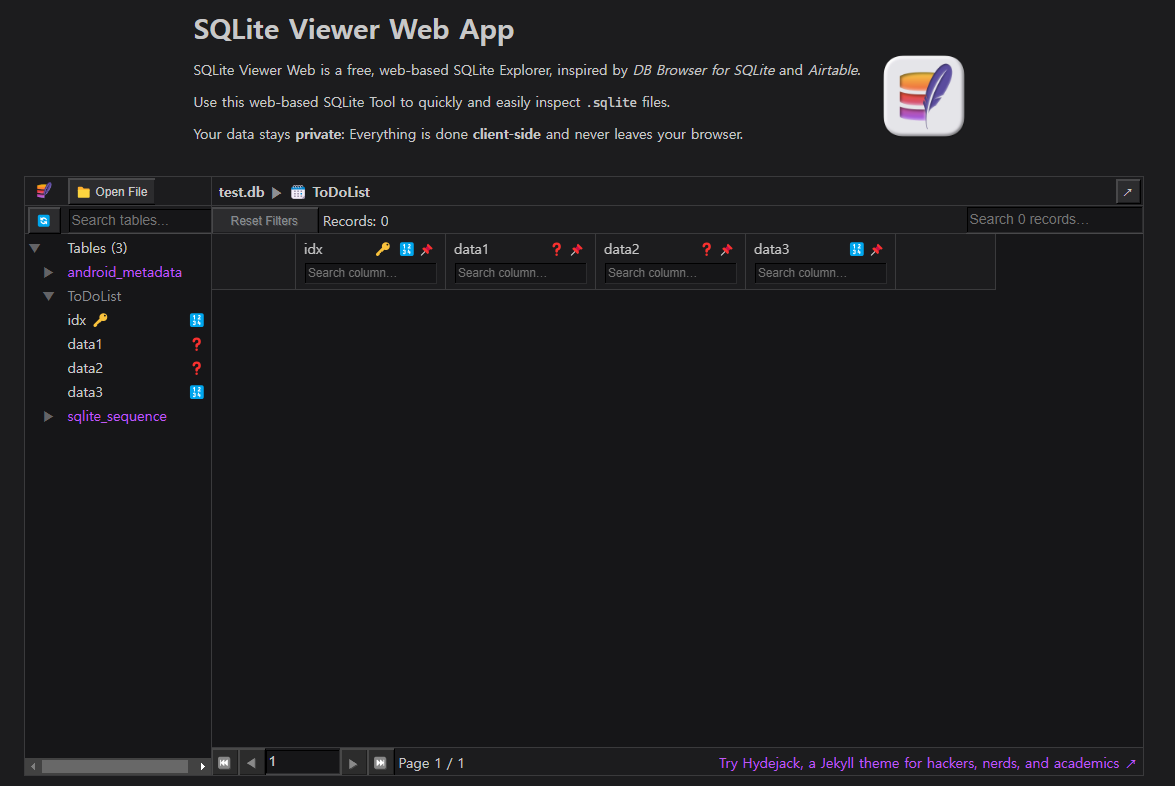Click integer type icon in data3 header

coord(857,249)
